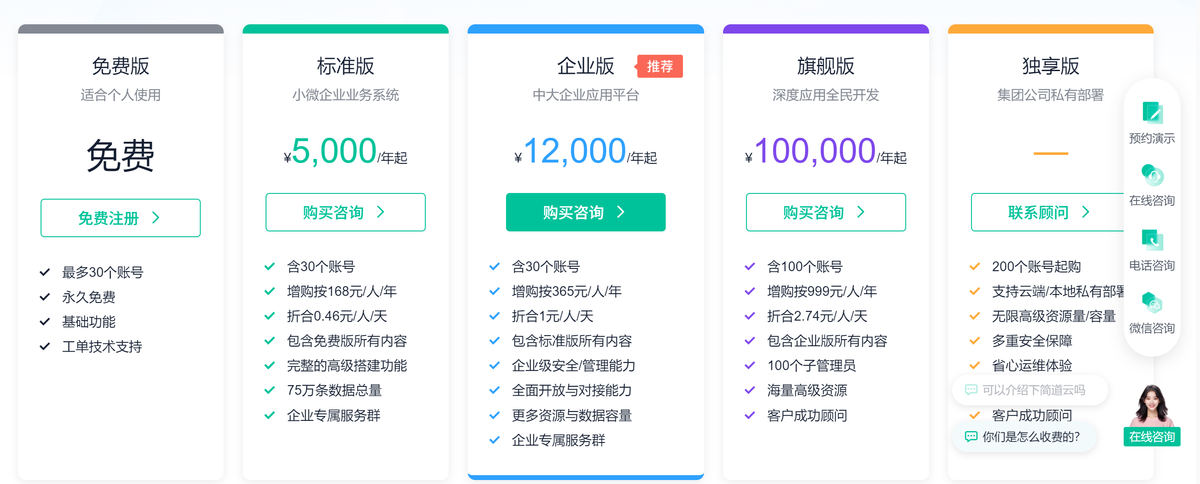The width and height of the screenshot is (1200, 484).
Task: Click the 预约演示 icon in floating sidebar
Action: (1152, 112)
